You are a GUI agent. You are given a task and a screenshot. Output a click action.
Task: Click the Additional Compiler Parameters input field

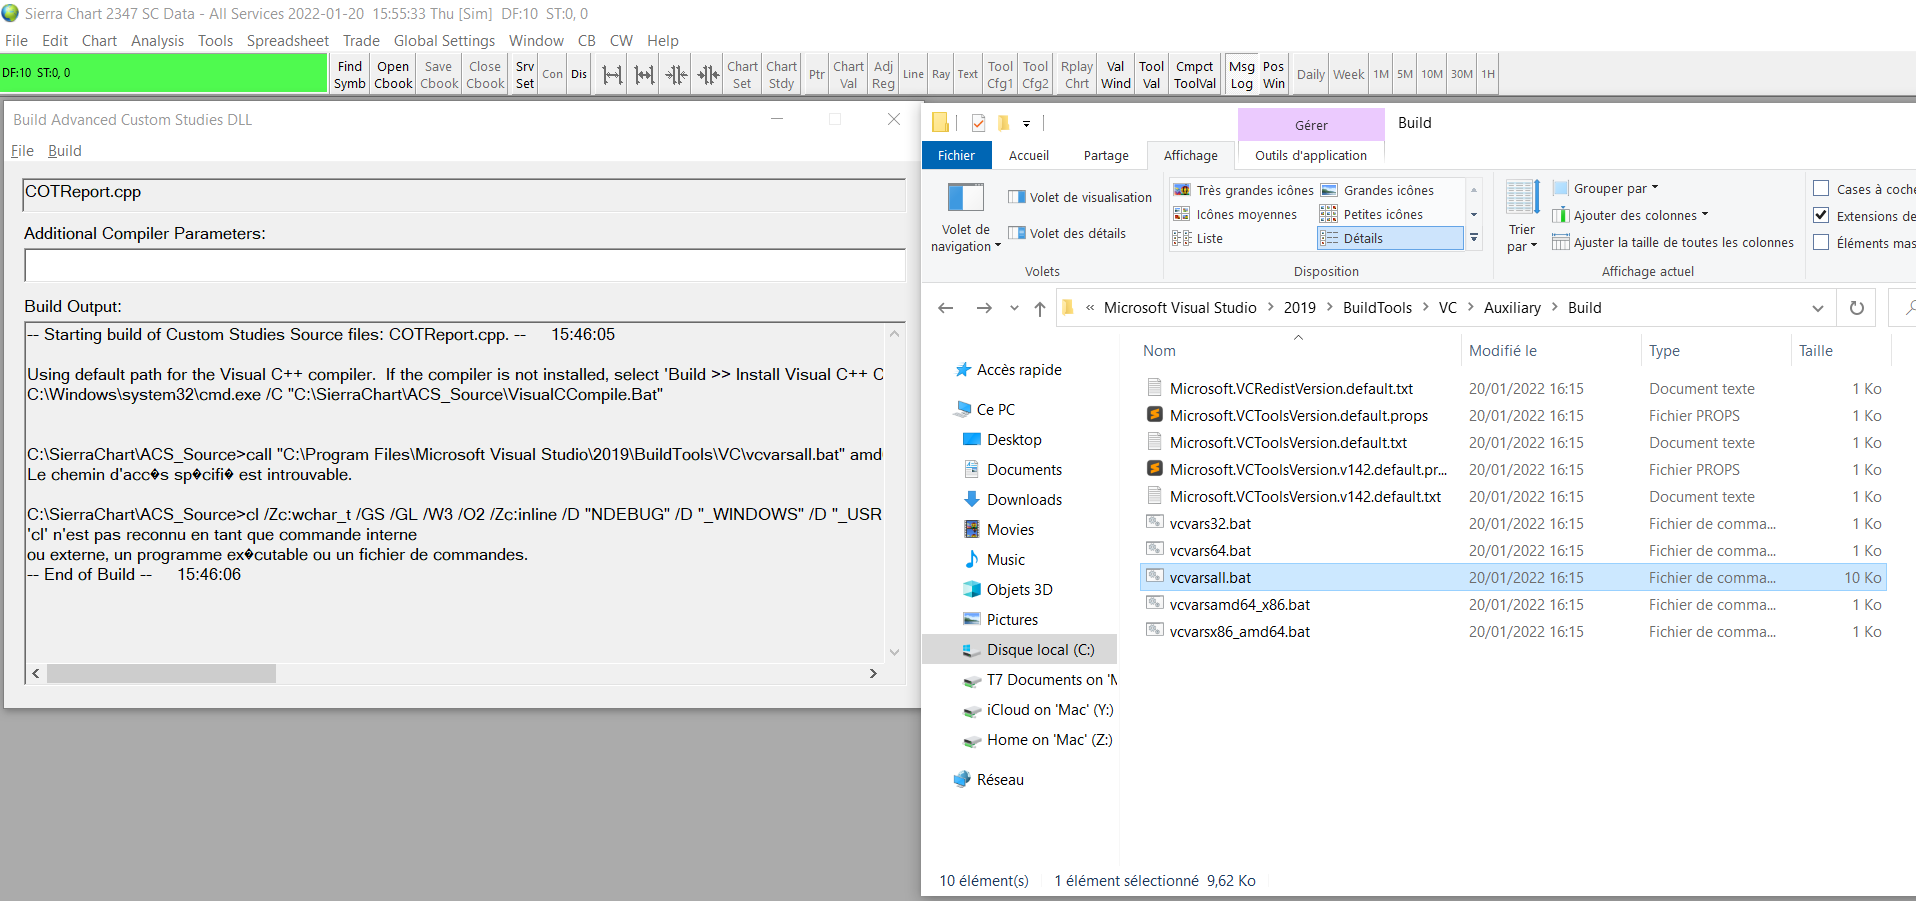[464, 265]
